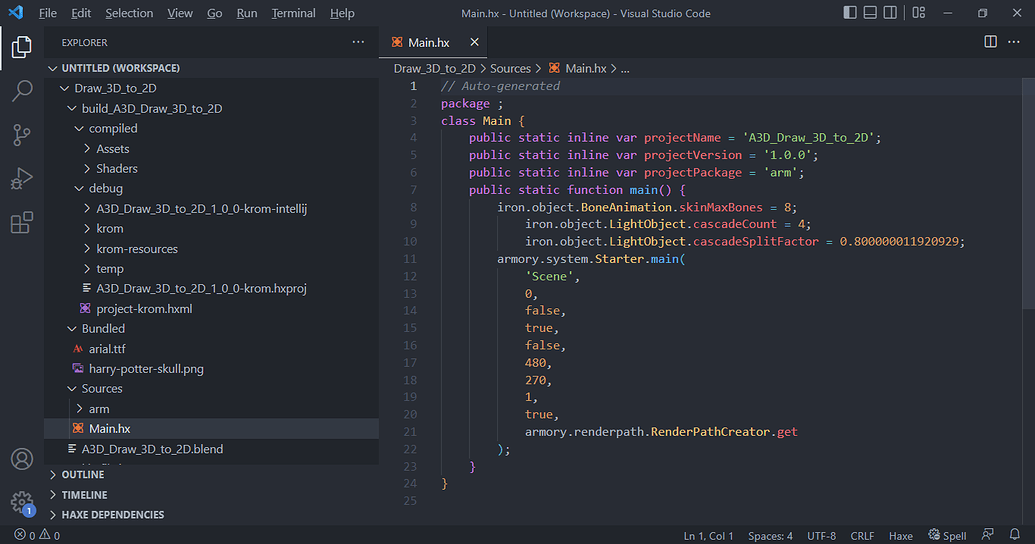The image size is (1035, 544).
Task: Expand the TIMELINE section
Action: coord(211,494)
